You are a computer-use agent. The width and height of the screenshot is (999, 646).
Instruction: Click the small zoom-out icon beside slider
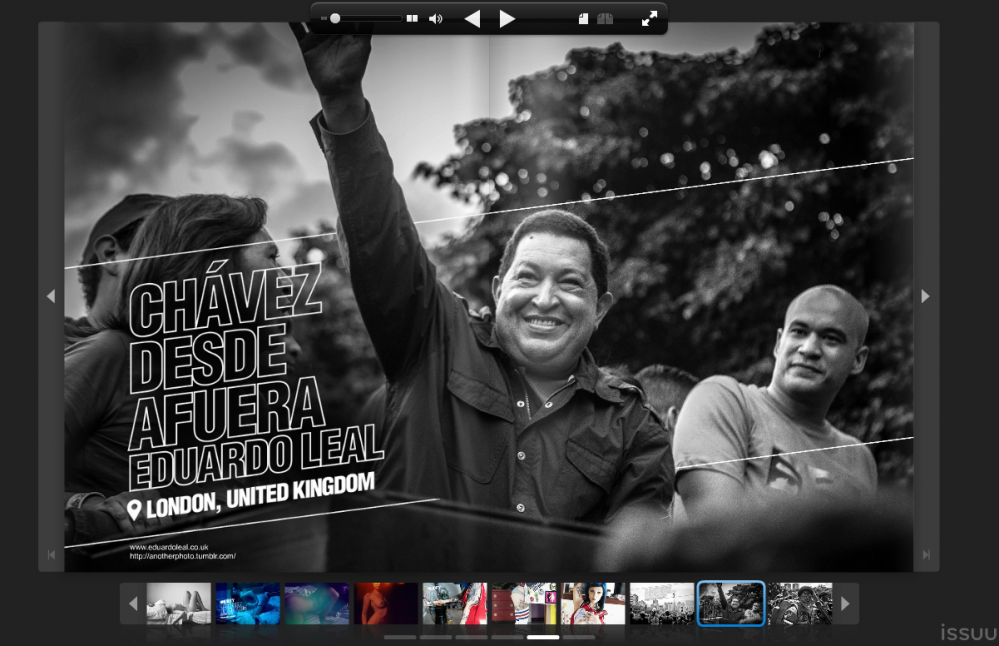click(x=324, y=18)
